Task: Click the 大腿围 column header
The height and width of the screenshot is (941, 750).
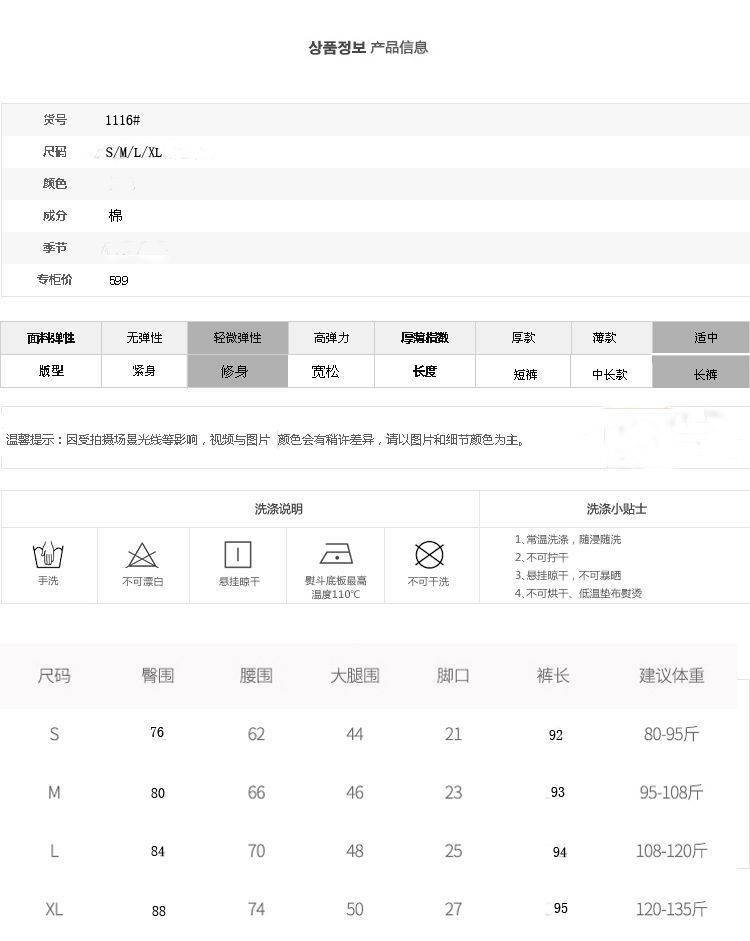Action: pos(355,676)
